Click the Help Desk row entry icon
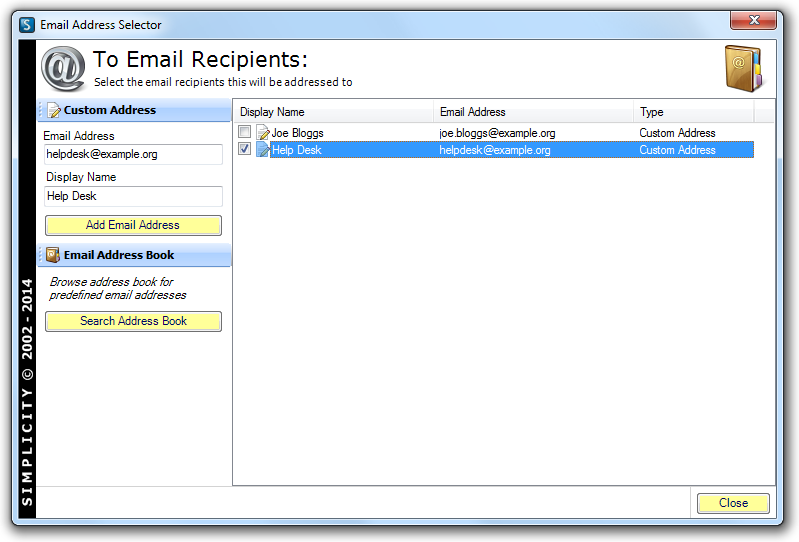 263,150
